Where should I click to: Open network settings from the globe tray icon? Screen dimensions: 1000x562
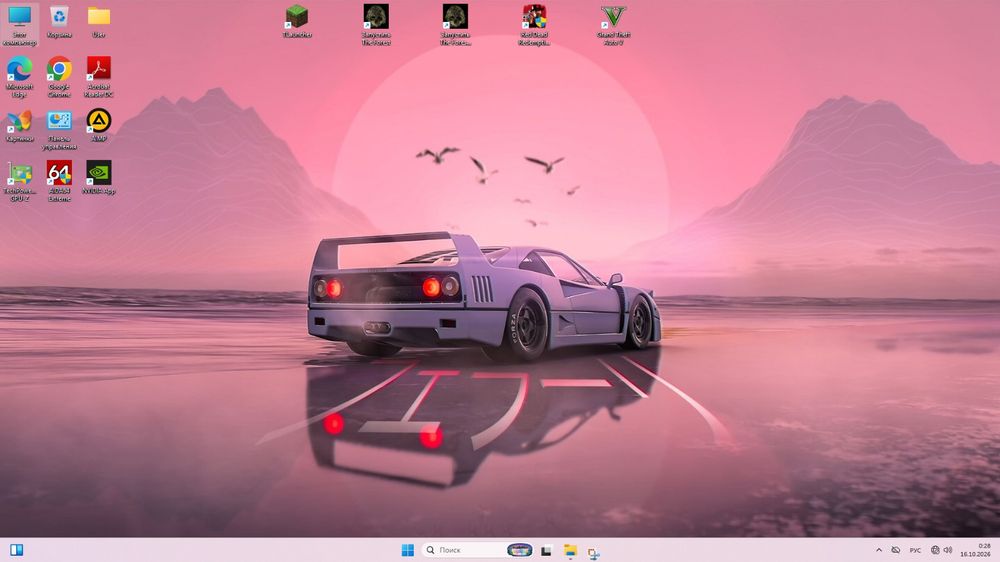pyautogui.click(x=935, y=550)
